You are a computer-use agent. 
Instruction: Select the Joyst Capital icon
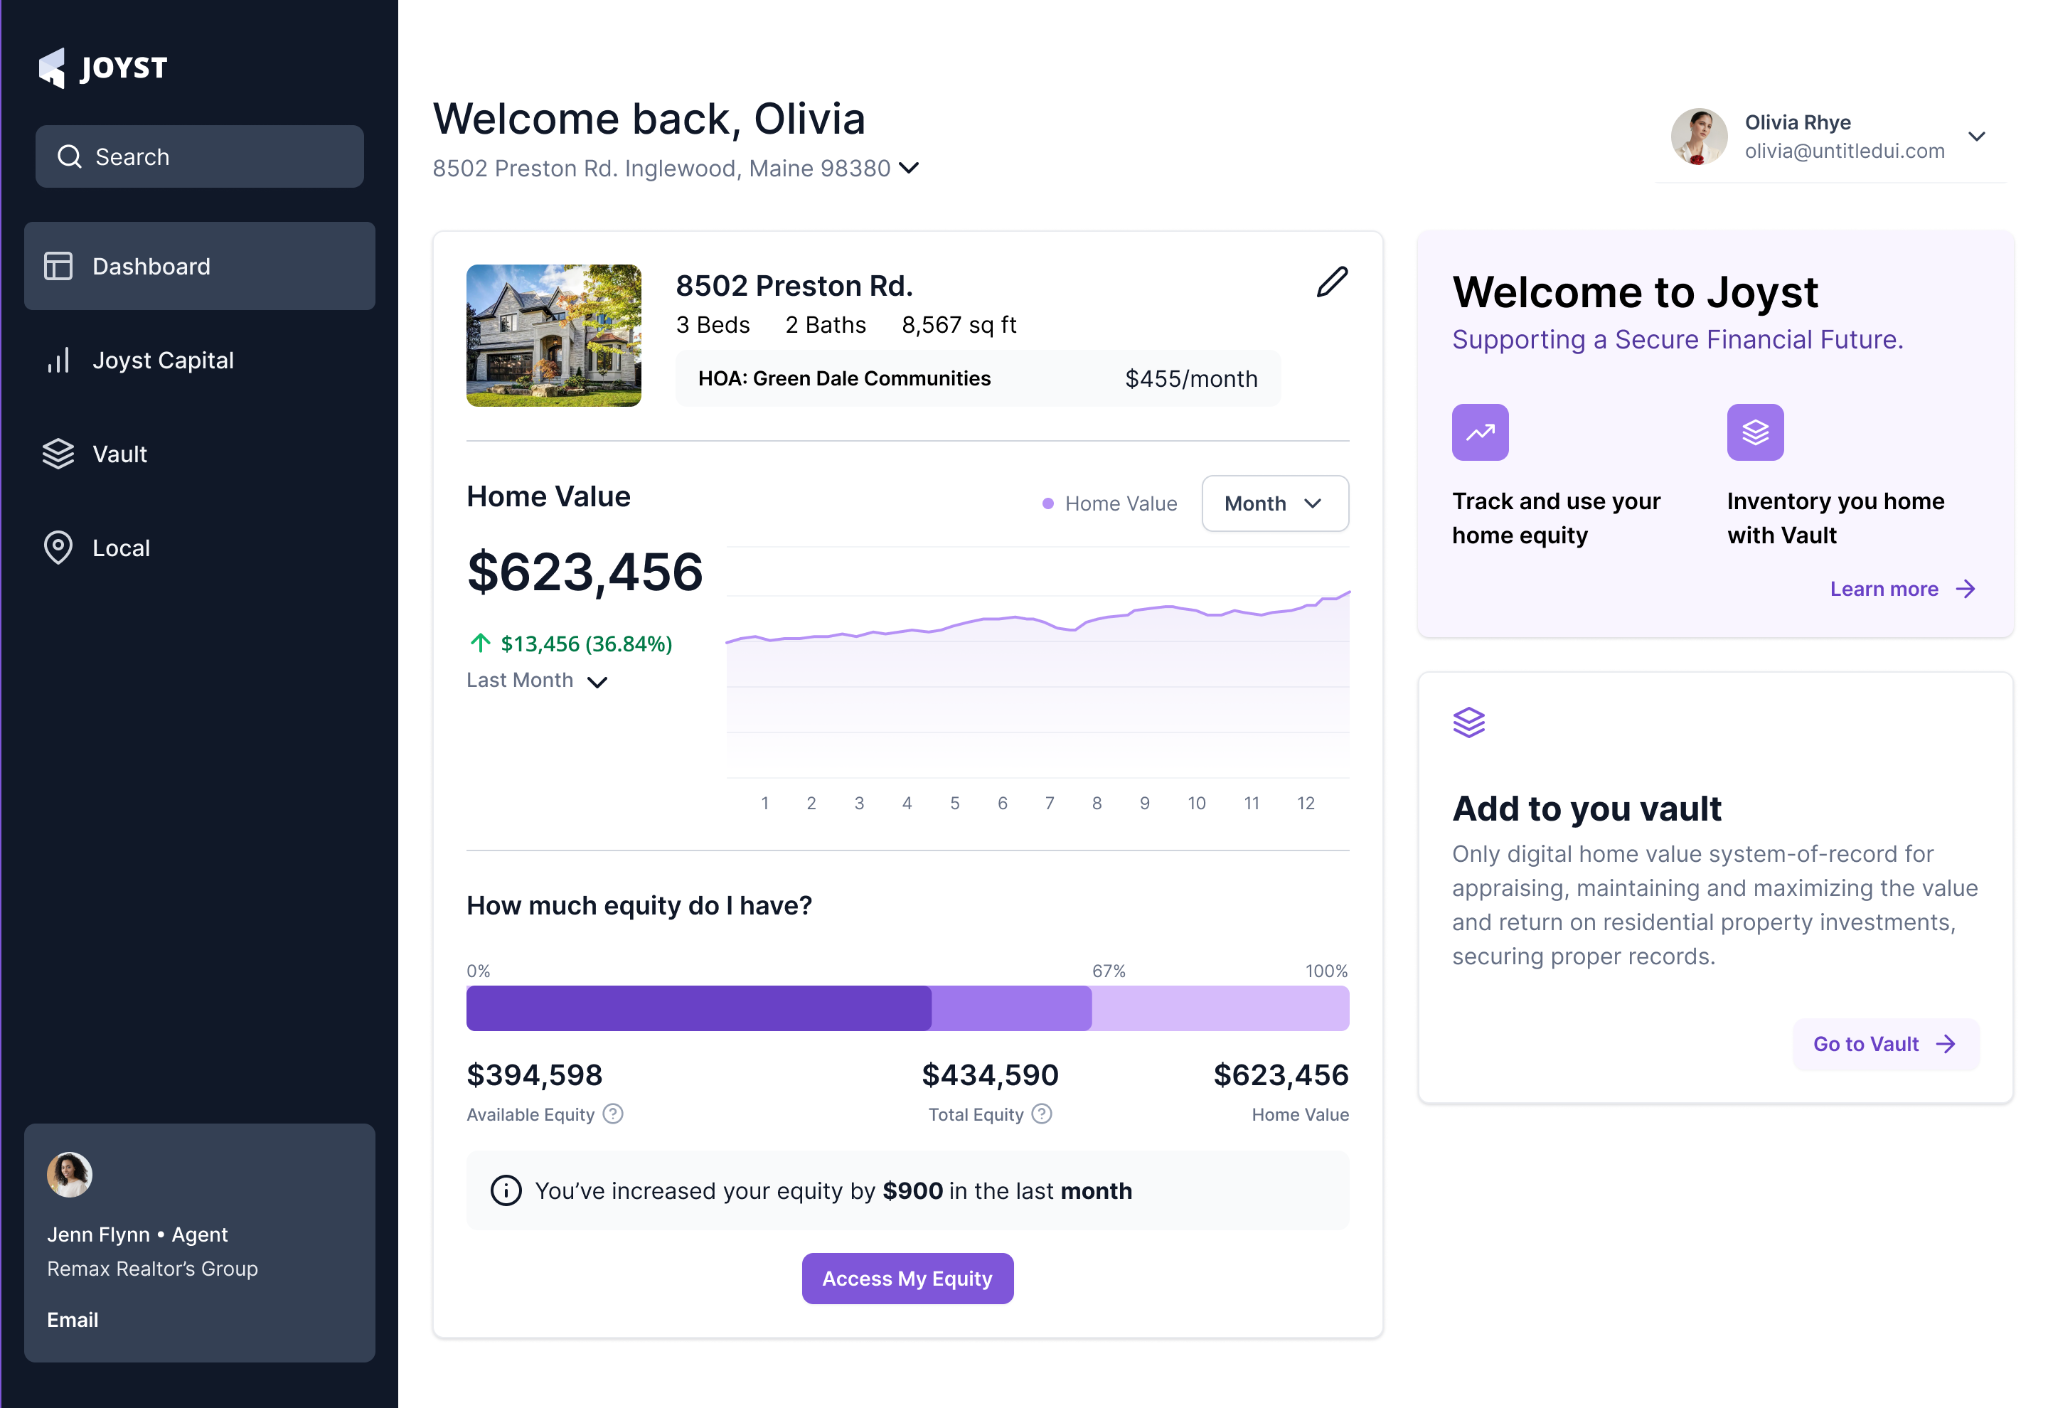(x=58, y=359)
